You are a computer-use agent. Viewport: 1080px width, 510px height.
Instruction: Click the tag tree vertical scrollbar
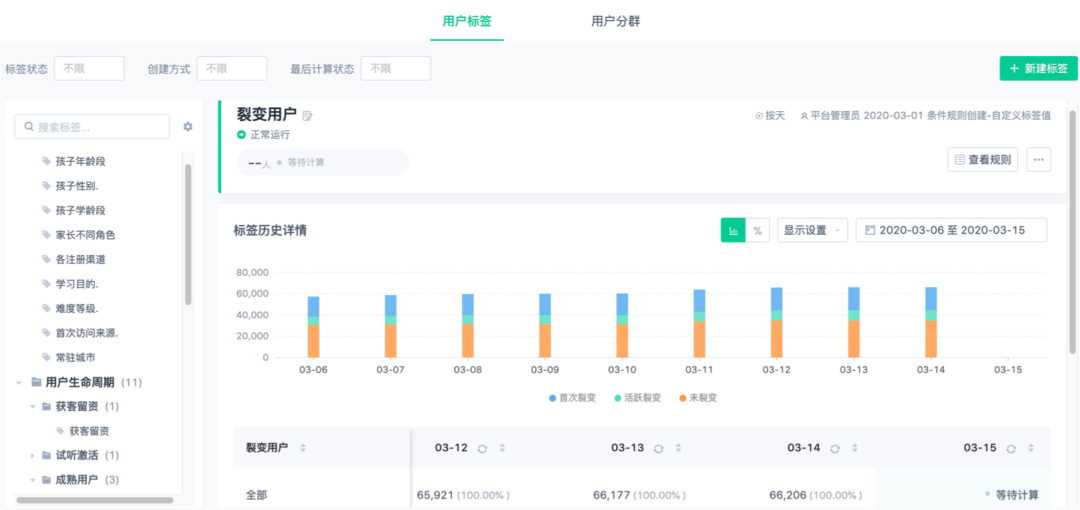(188, 234)
